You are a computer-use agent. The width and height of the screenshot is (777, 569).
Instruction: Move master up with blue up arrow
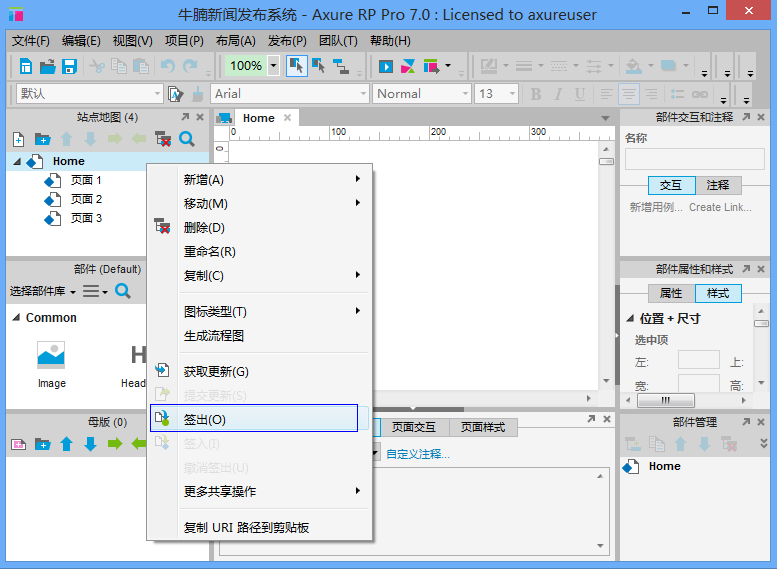[66, 444]
